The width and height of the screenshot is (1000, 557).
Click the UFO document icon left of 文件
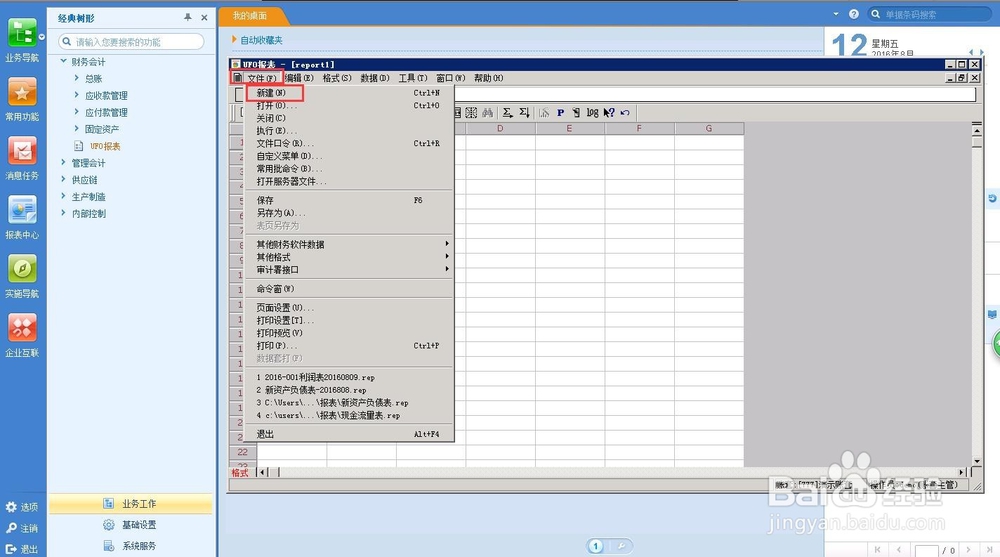coord(237,78)
